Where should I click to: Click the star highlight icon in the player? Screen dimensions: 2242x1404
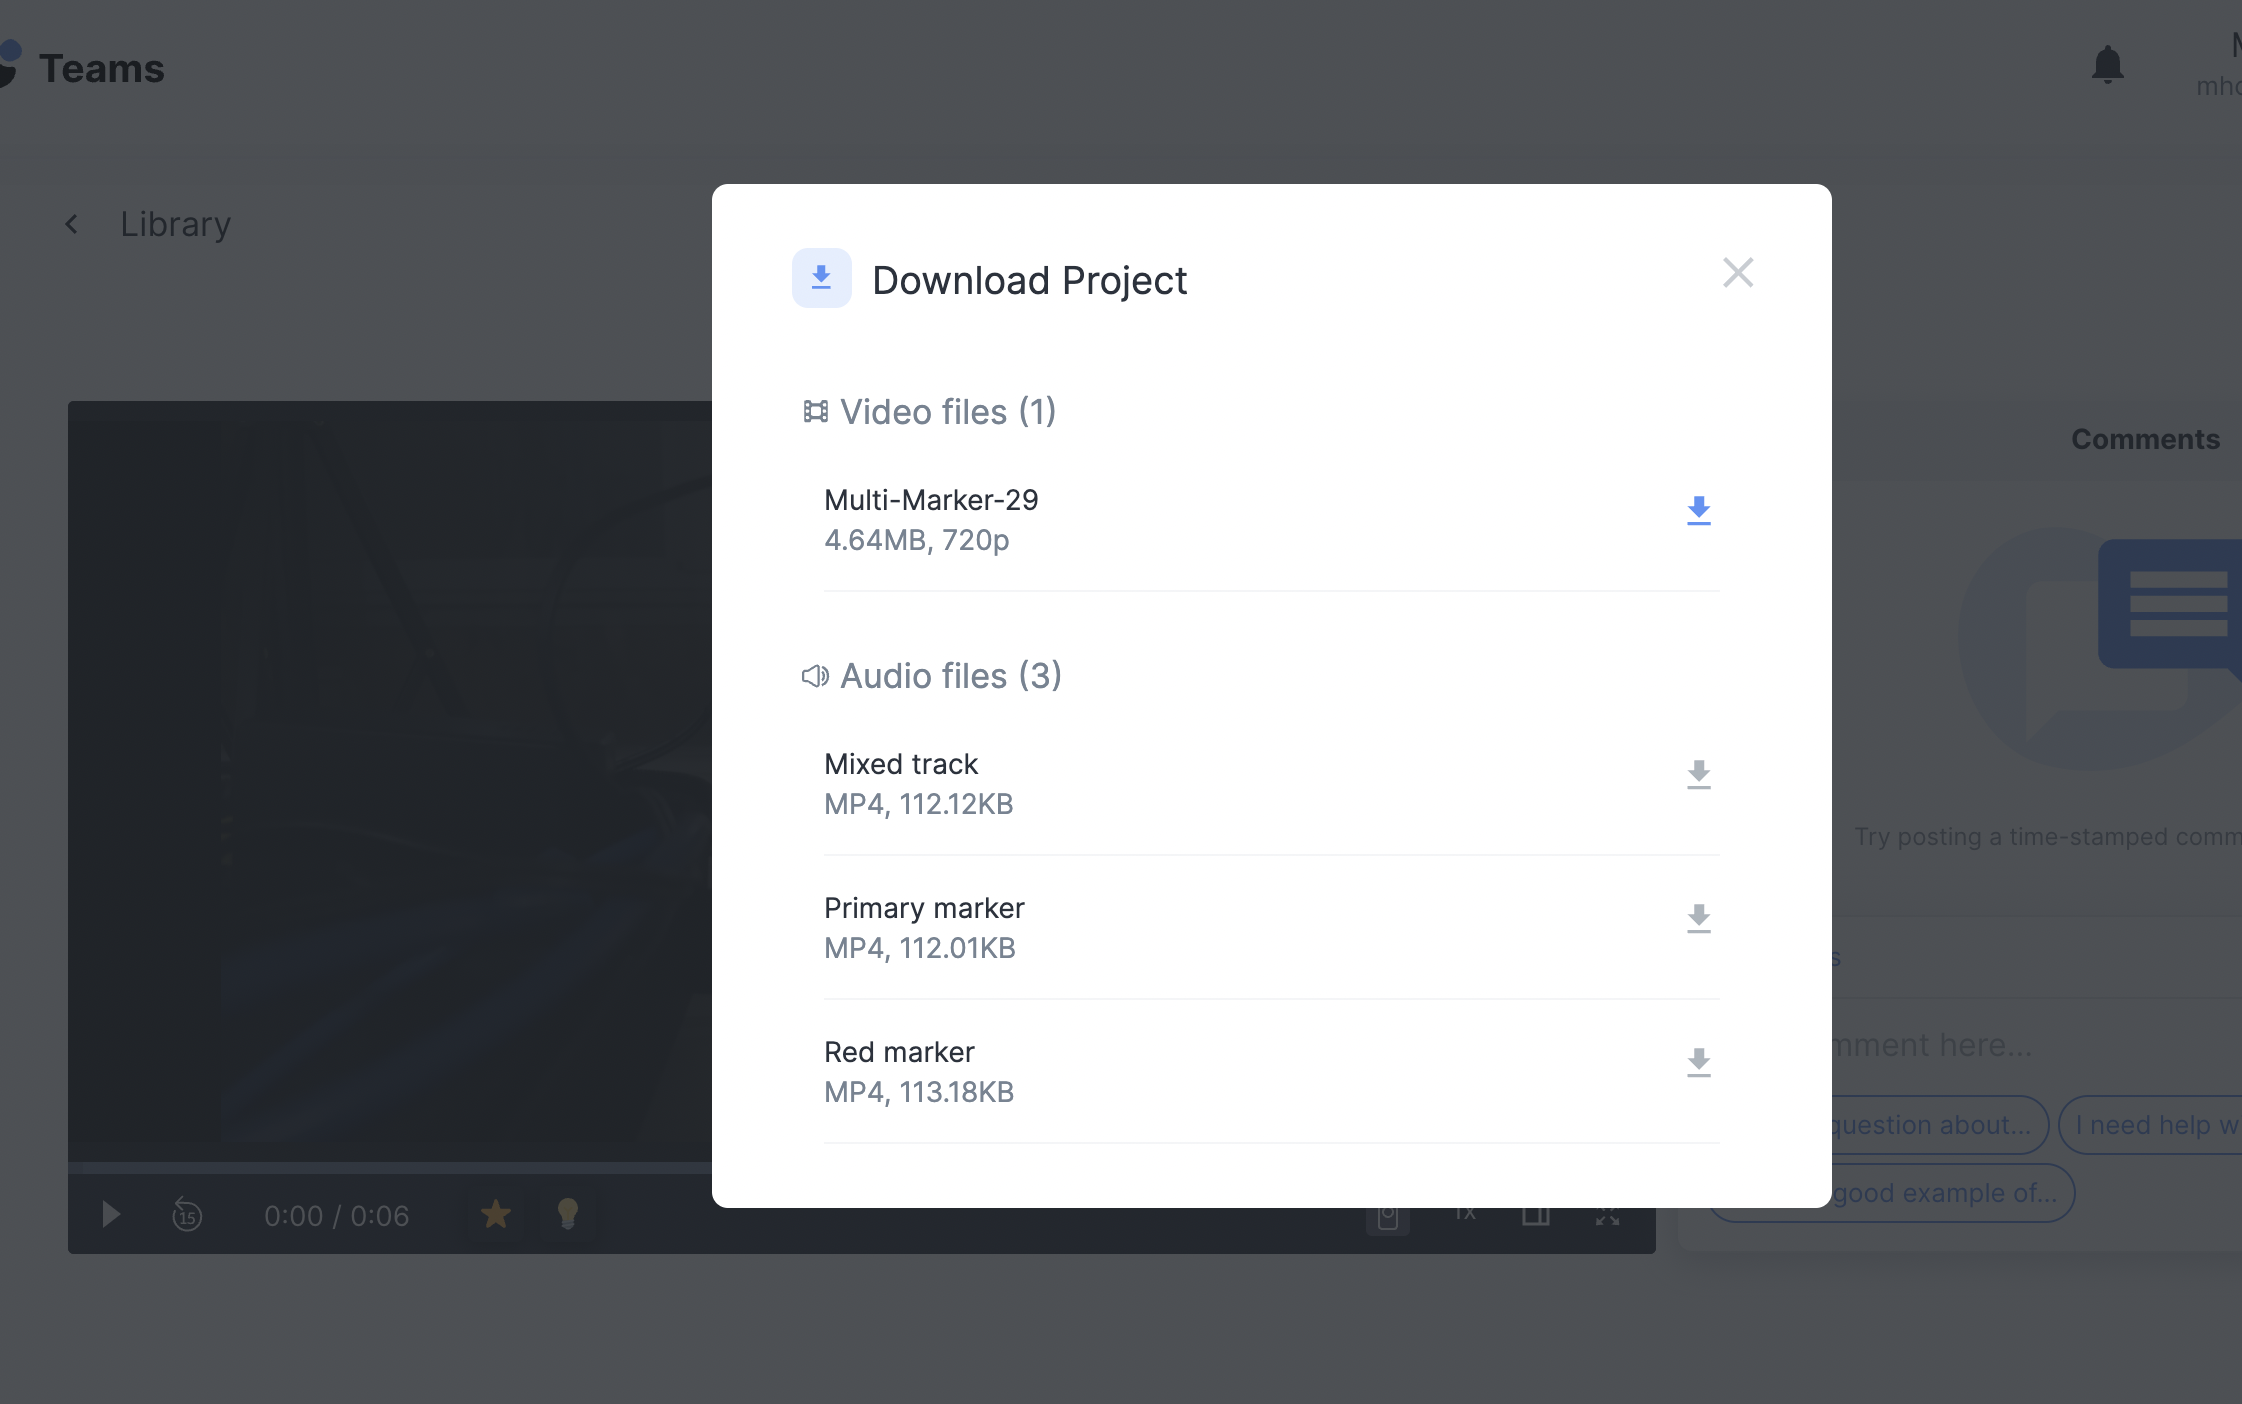[x=496, y=1214]
